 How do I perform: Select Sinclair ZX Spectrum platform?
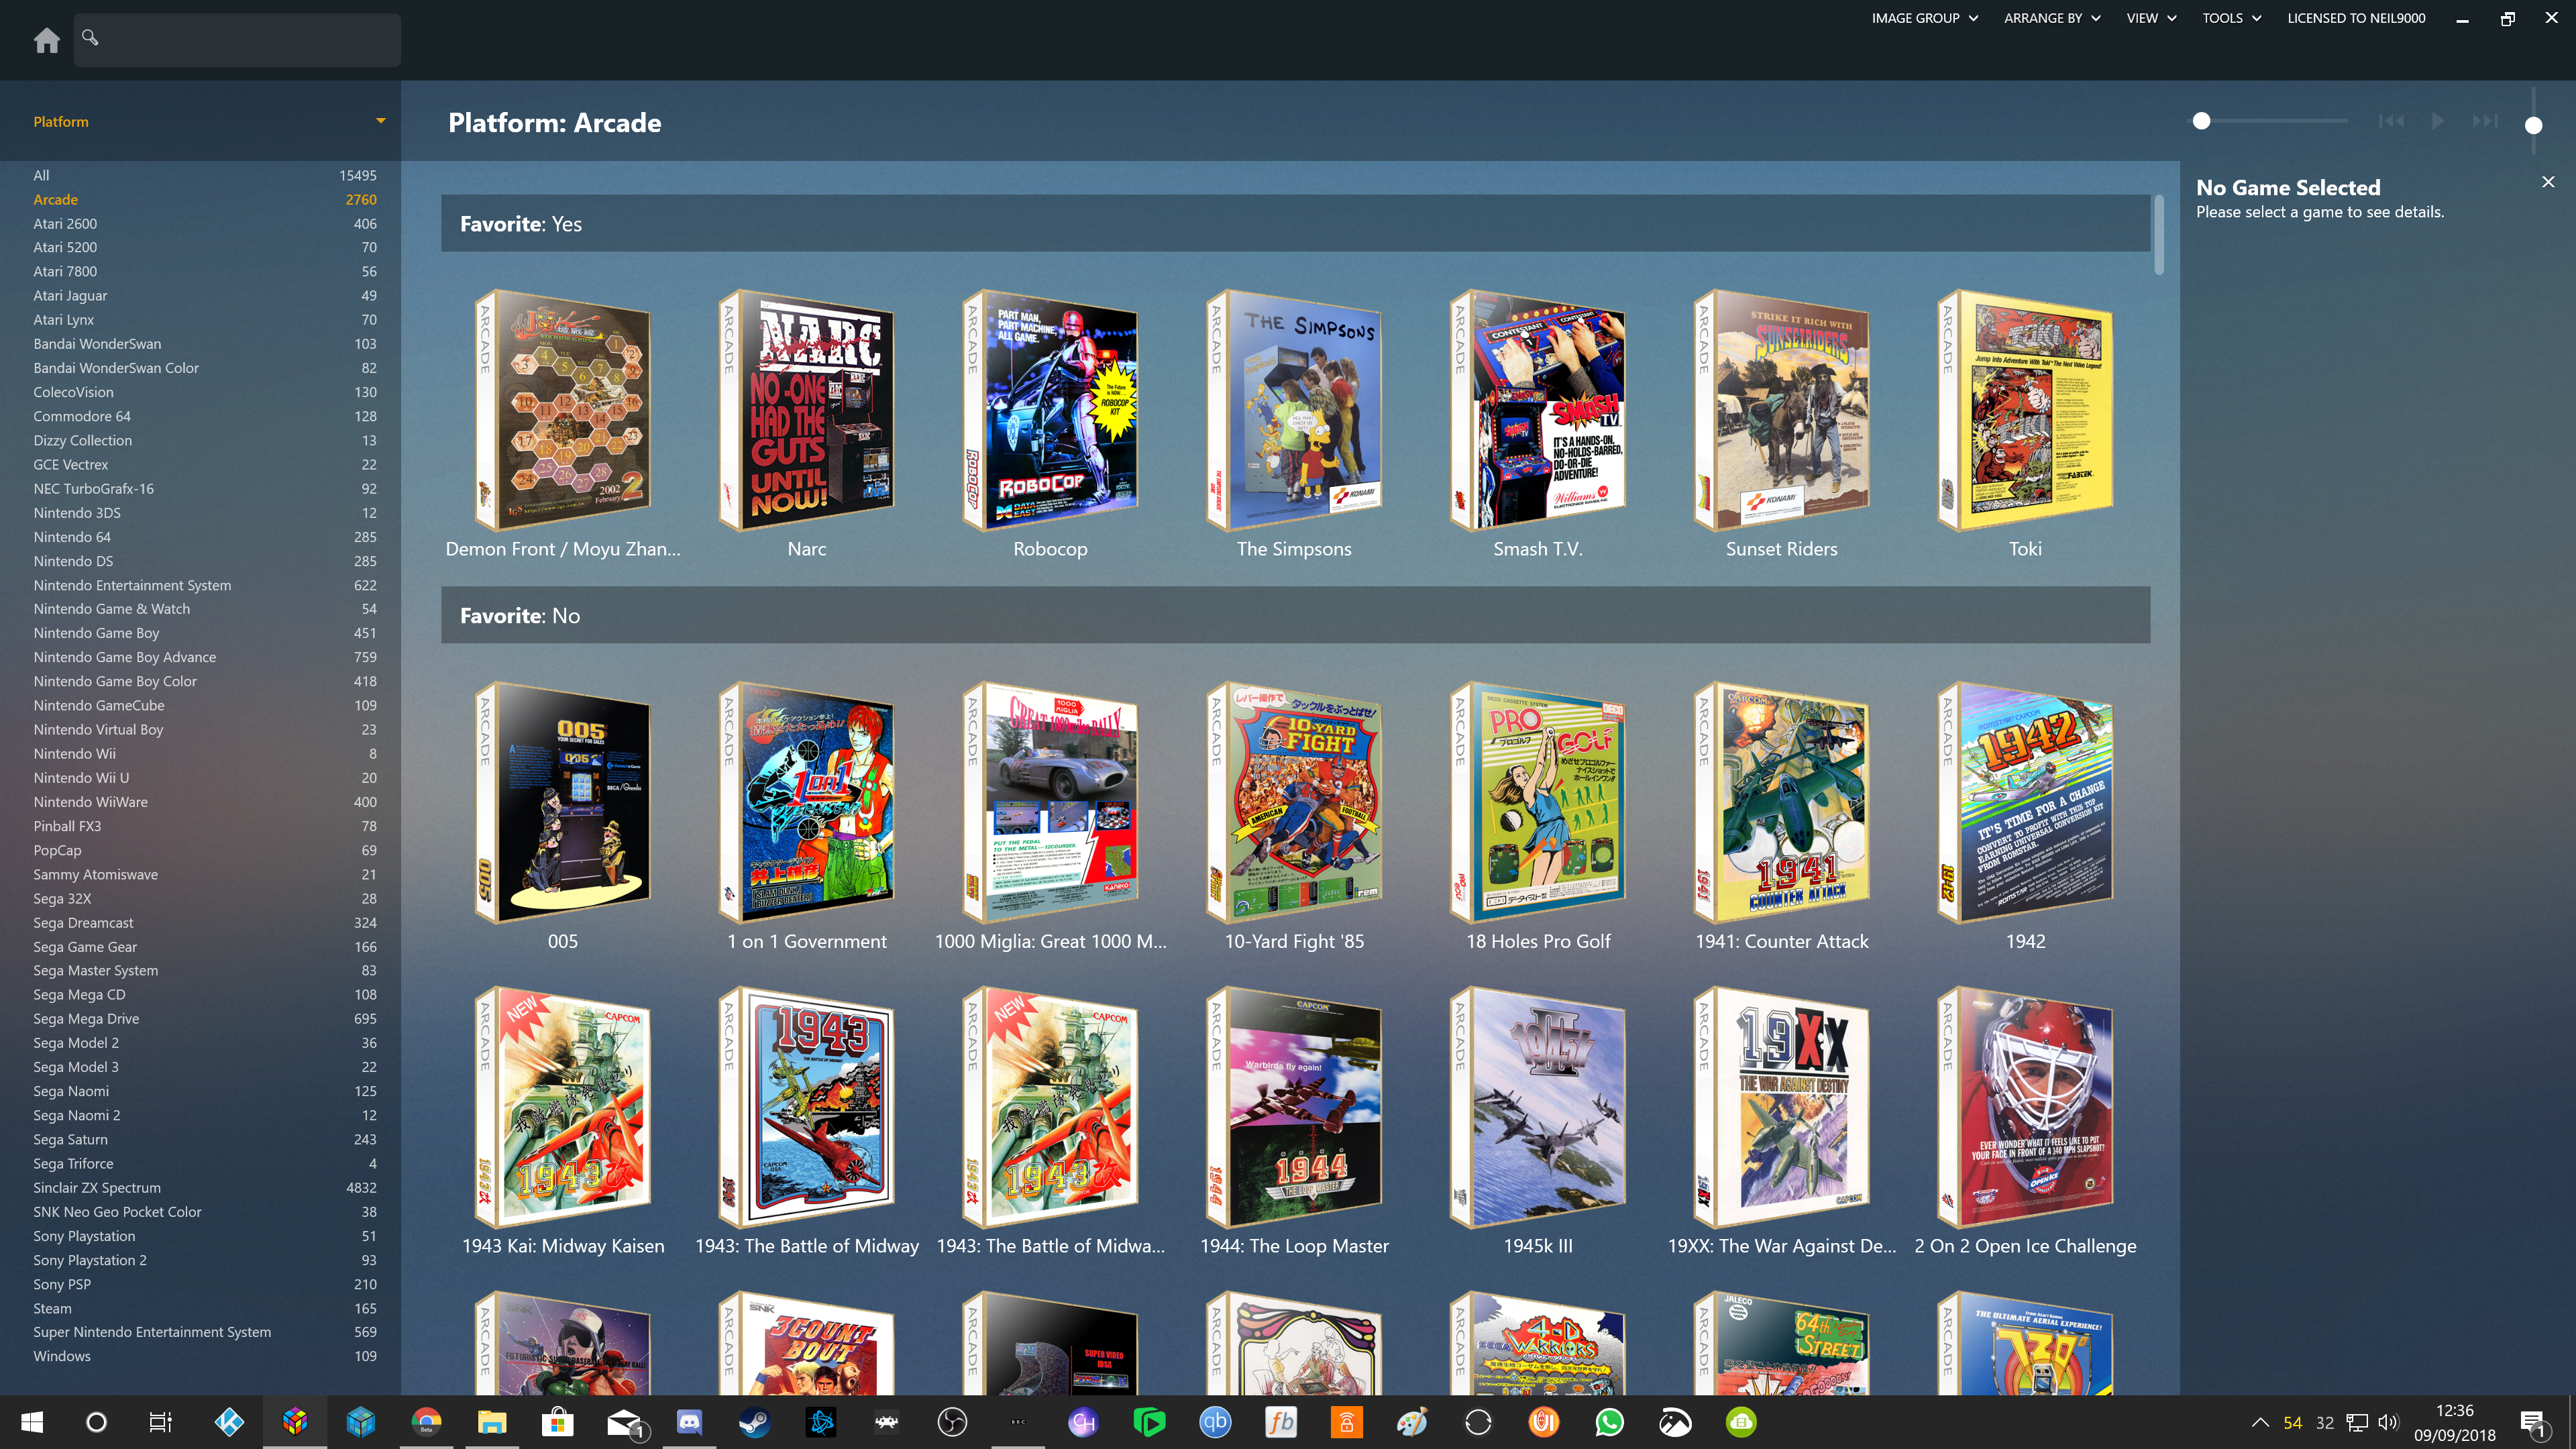(97, 1187)
